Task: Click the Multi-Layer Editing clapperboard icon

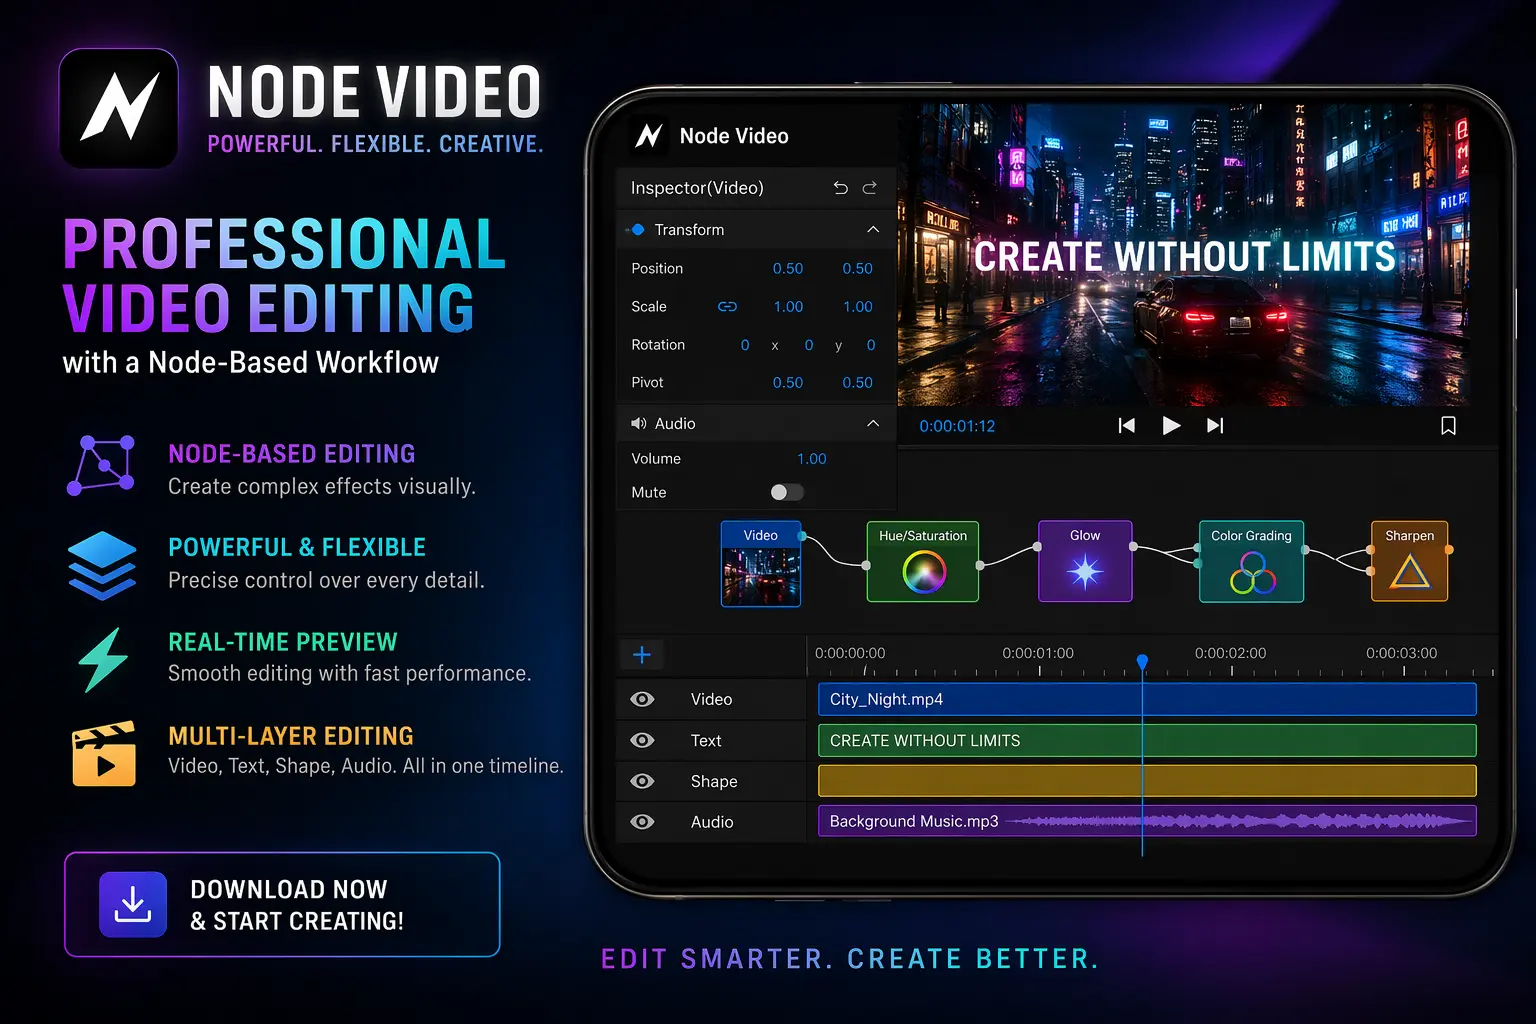Action: 104,754
